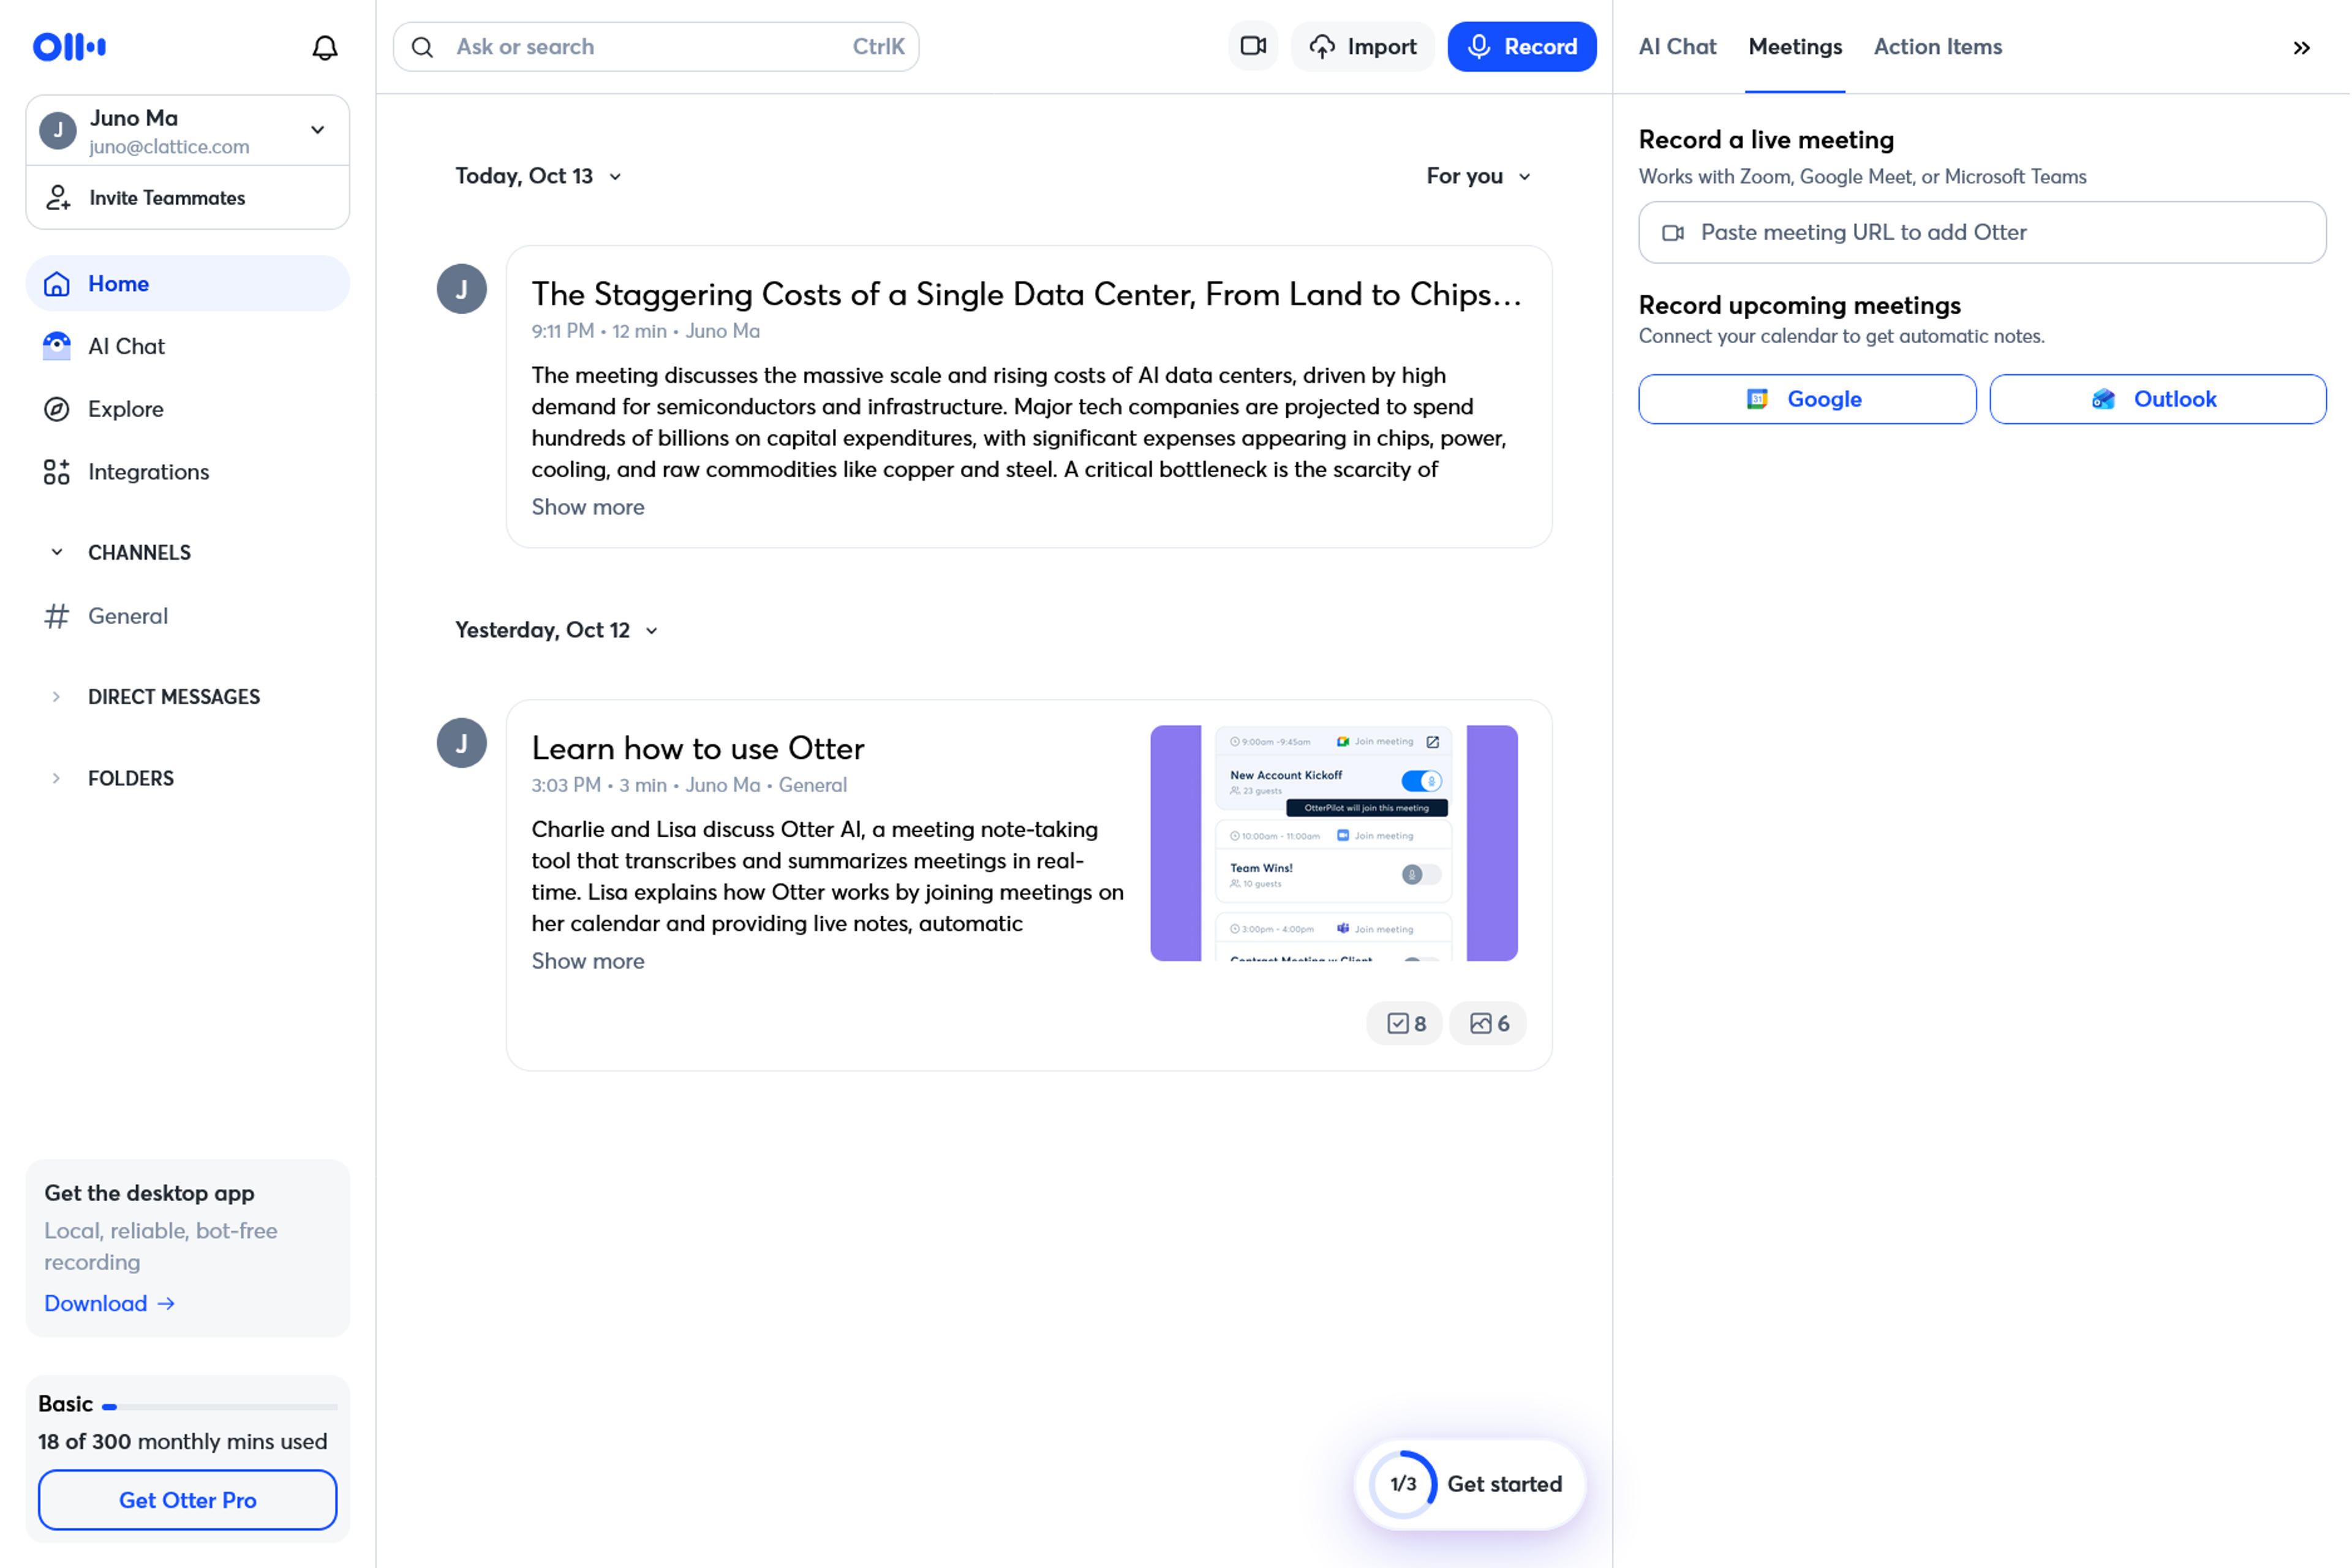This screenshot has width=2352, height=1568.
Task: Click the Import button
Action: click(x=1363, y=47)
